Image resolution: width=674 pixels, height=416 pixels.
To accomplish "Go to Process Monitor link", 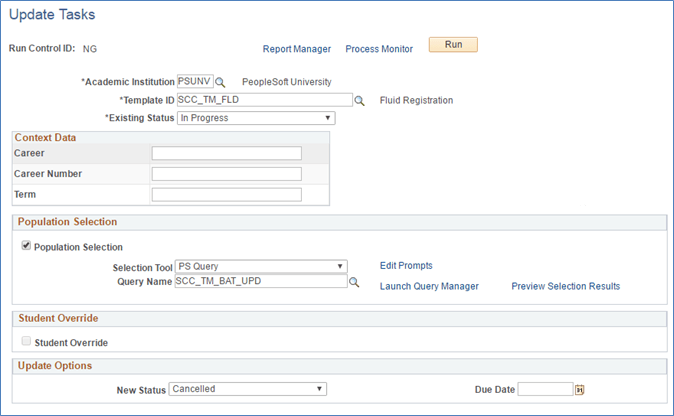I will tap(379, 49).
